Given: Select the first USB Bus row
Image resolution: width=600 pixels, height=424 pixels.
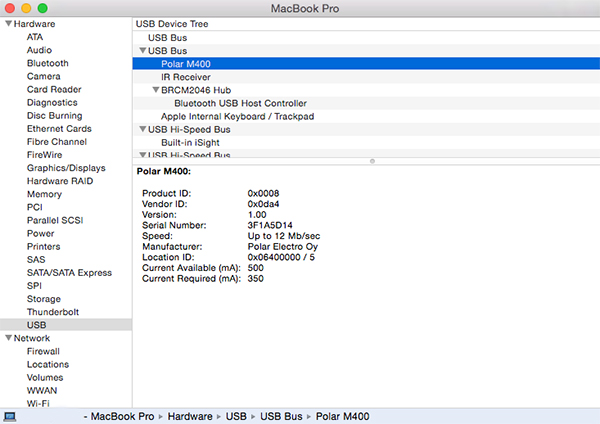Looking at the screenshot, I should 366,38.
